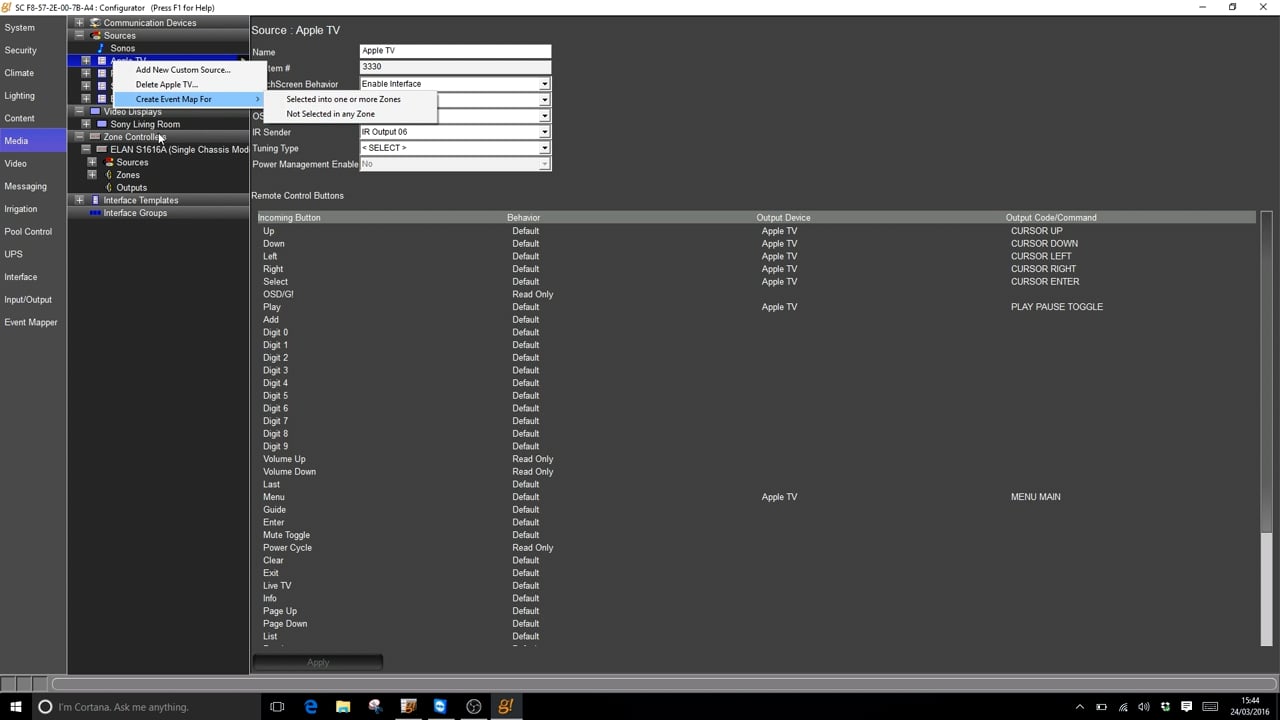
Task: Open File Explorer from the taskbar
Action: tap(343, 706)
